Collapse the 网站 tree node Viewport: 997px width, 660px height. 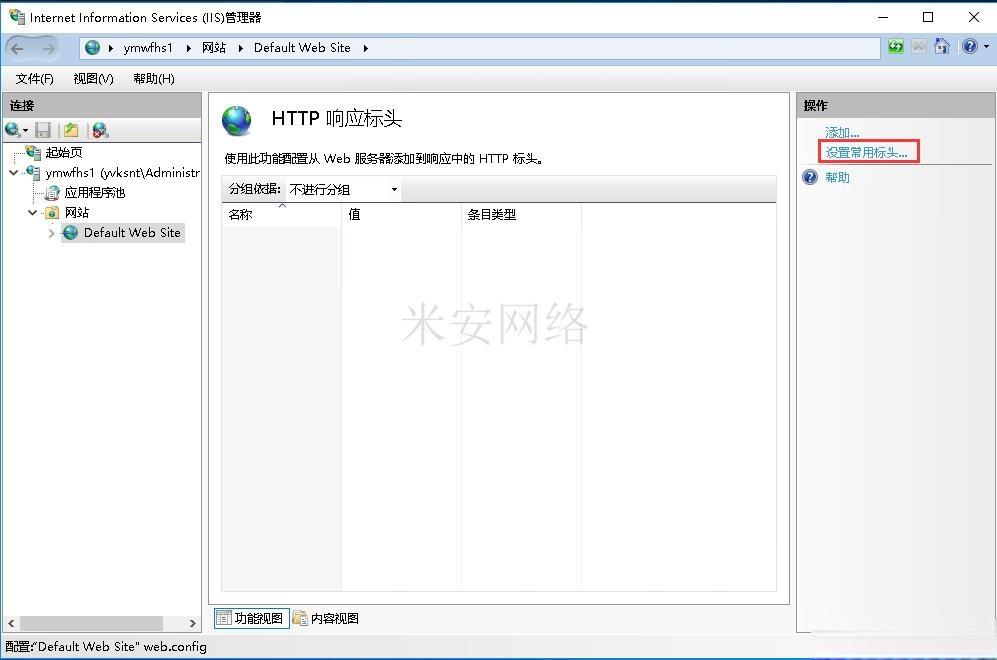pyautogui.click(x=32, y=212)
